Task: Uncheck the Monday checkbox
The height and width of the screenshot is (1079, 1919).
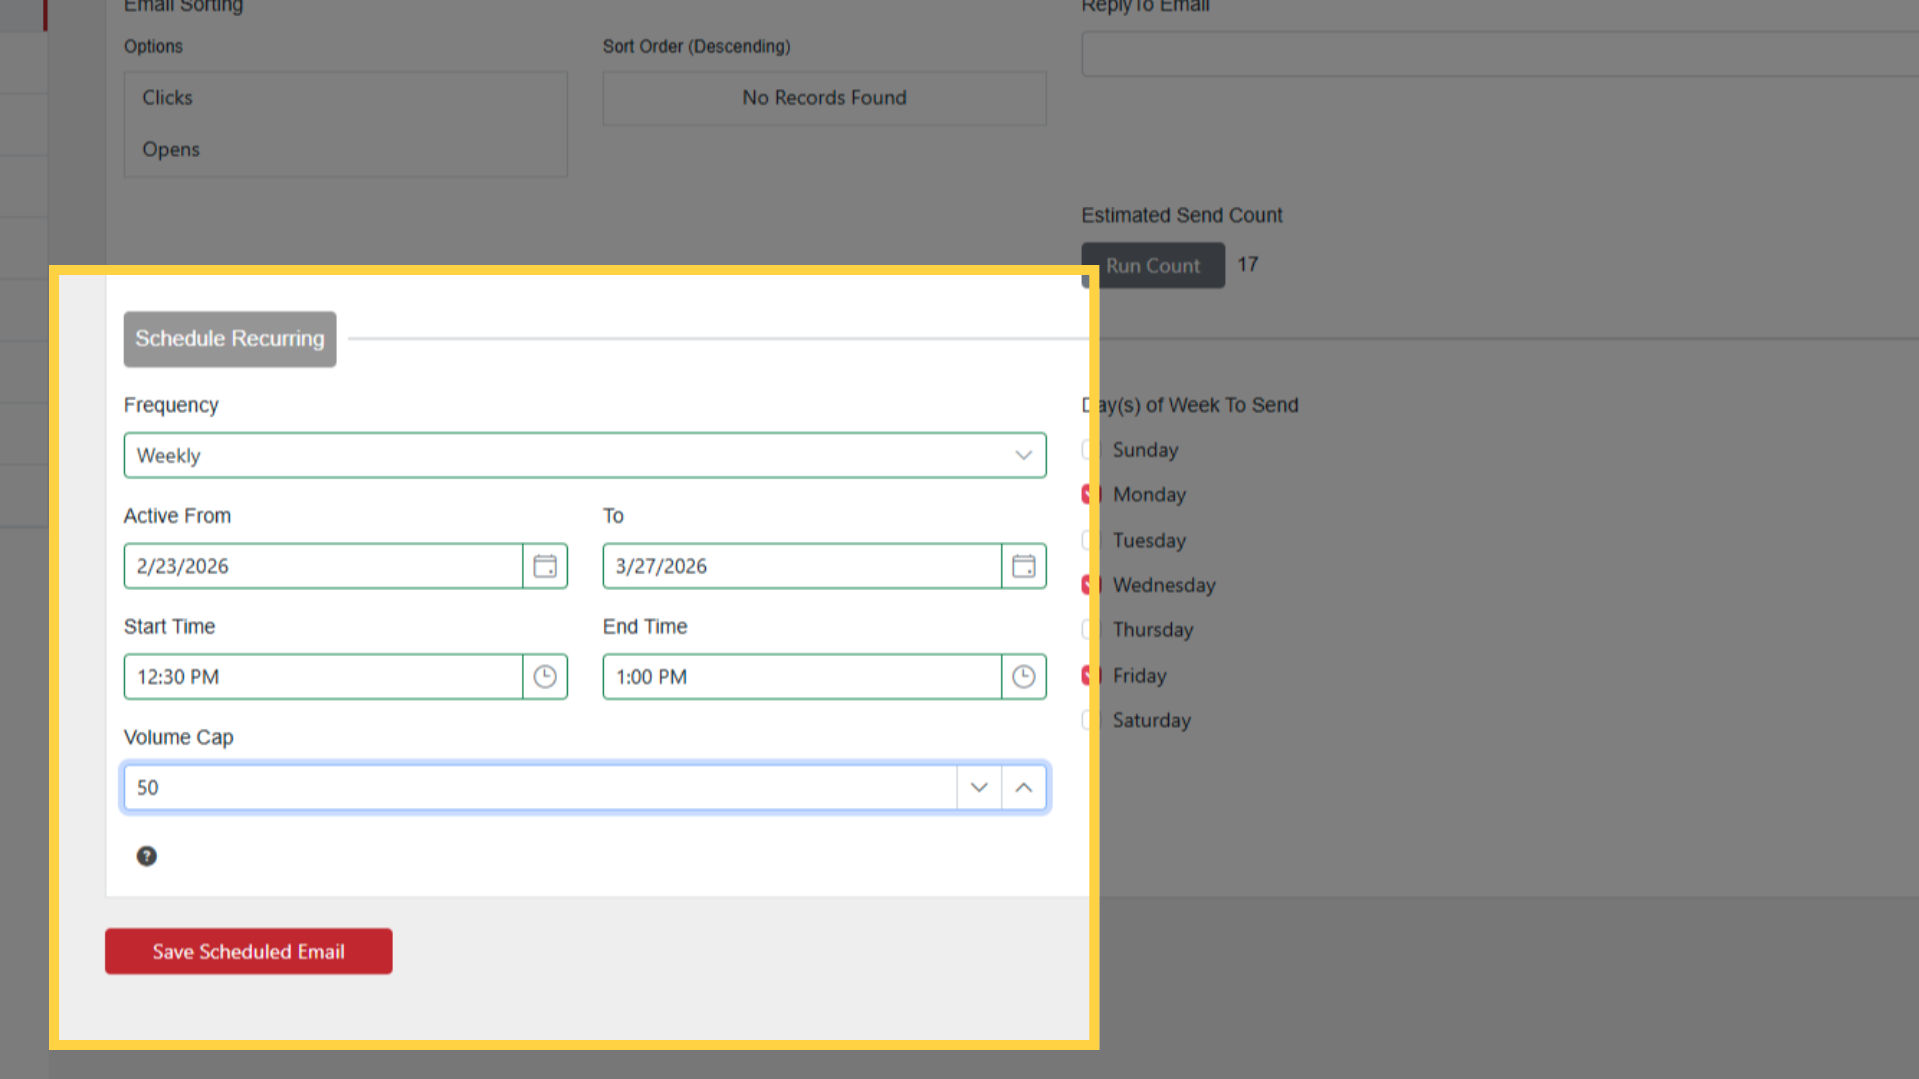Action: [x=1091, y=494]
